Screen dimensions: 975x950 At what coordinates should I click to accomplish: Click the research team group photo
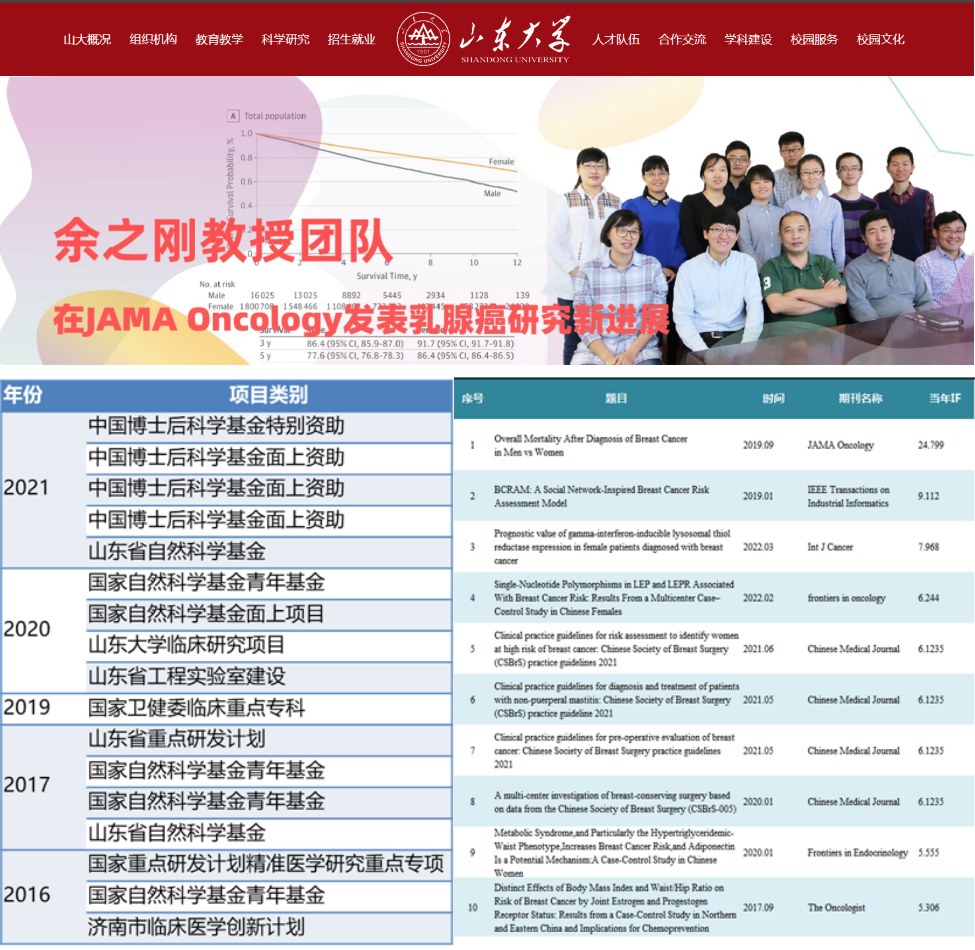tap(760, 246)
